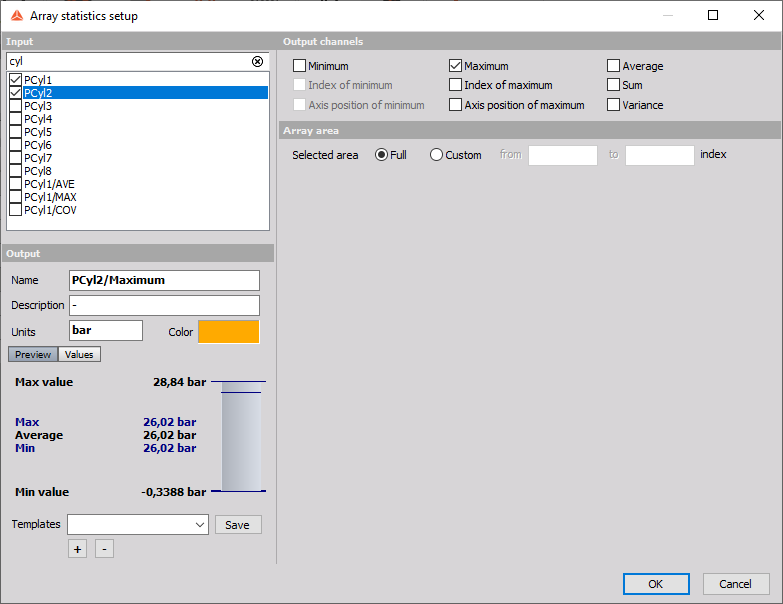Image resolution: width=783 pixels, height=604 pixels.
Task: Switch to the Preview tab
Action: point(33,354)
